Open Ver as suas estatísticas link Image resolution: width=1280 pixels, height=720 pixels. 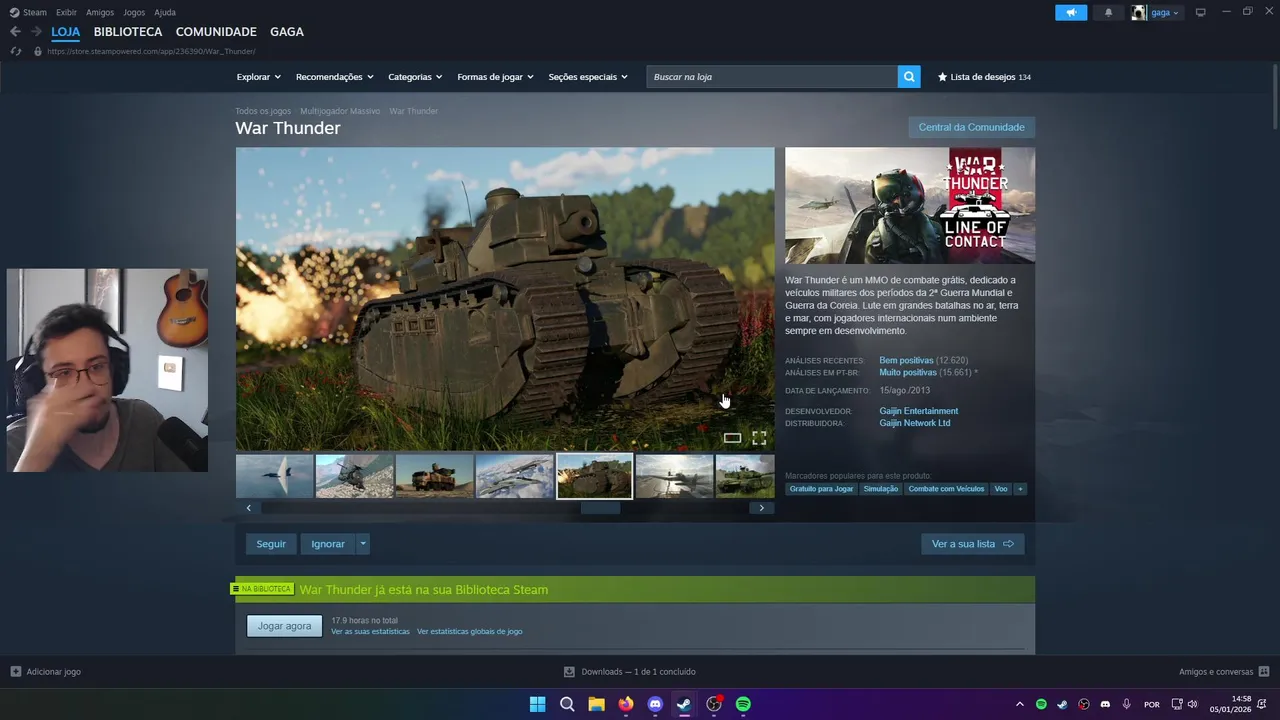(370, 632)
